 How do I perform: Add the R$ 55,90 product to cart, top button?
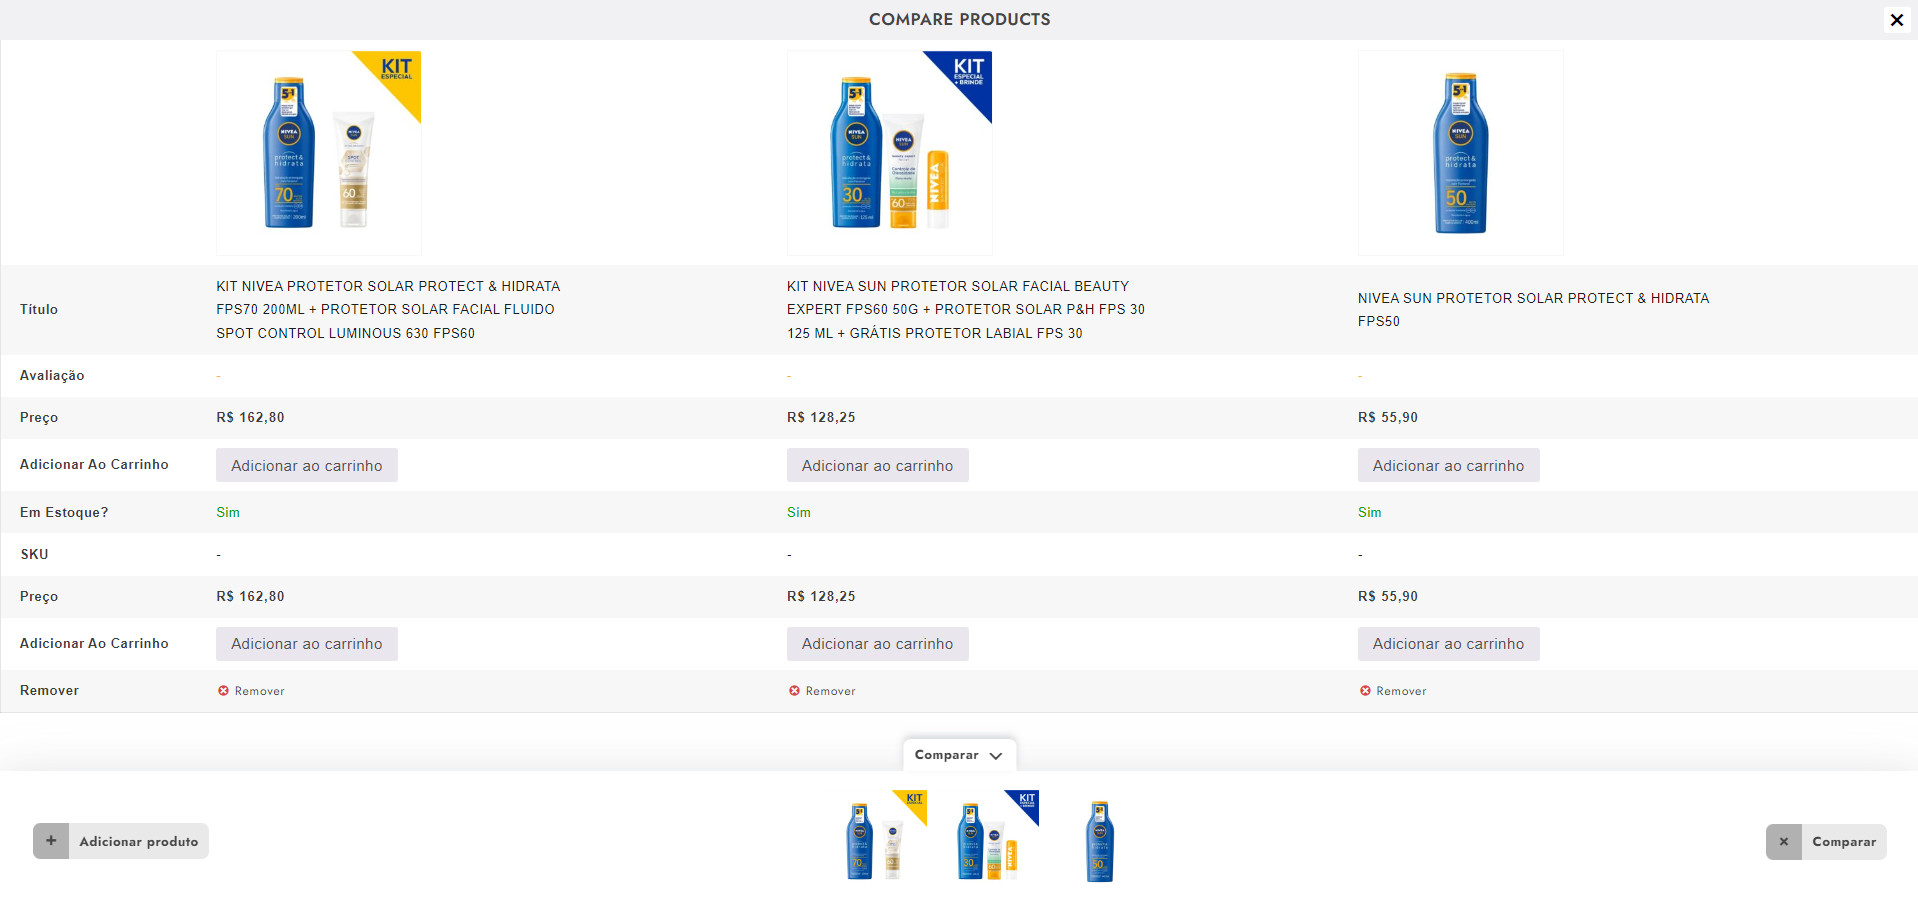click(x=1448, y=466)
